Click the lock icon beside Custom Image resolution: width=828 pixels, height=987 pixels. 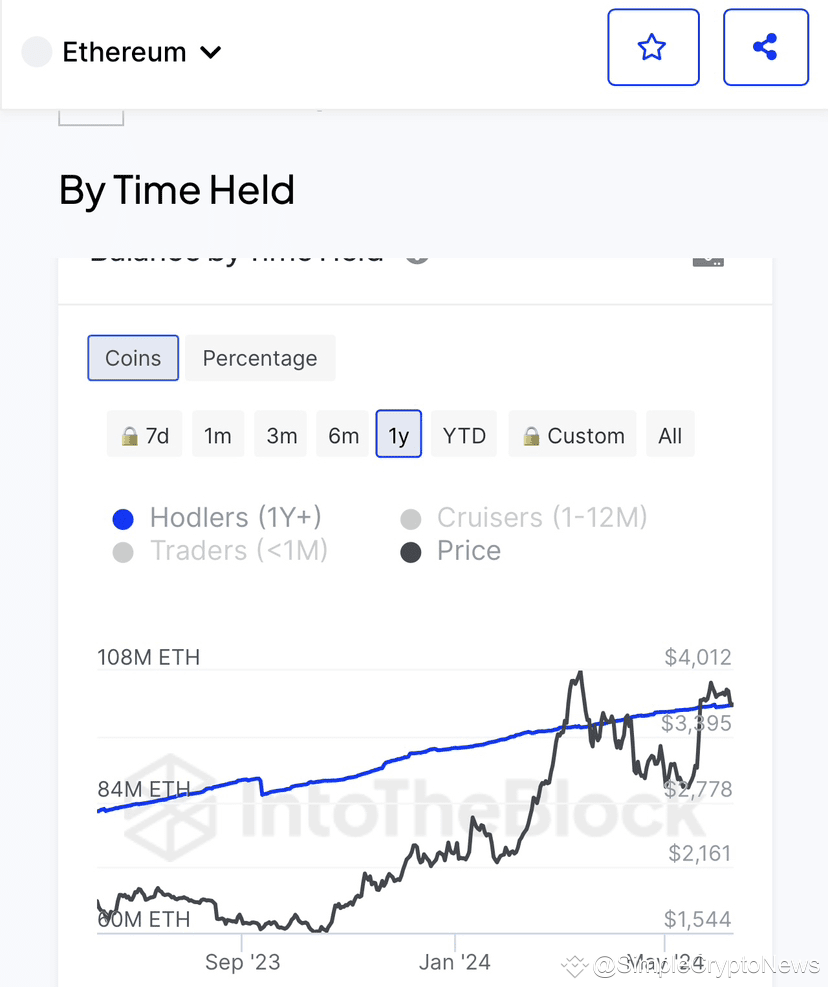tap(531, 437)
